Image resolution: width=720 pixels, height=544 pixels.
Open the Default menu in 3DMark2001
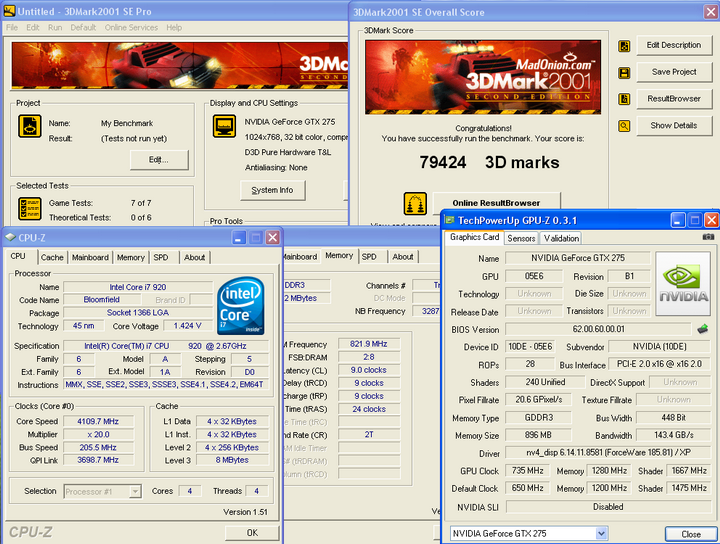[83, 28]
